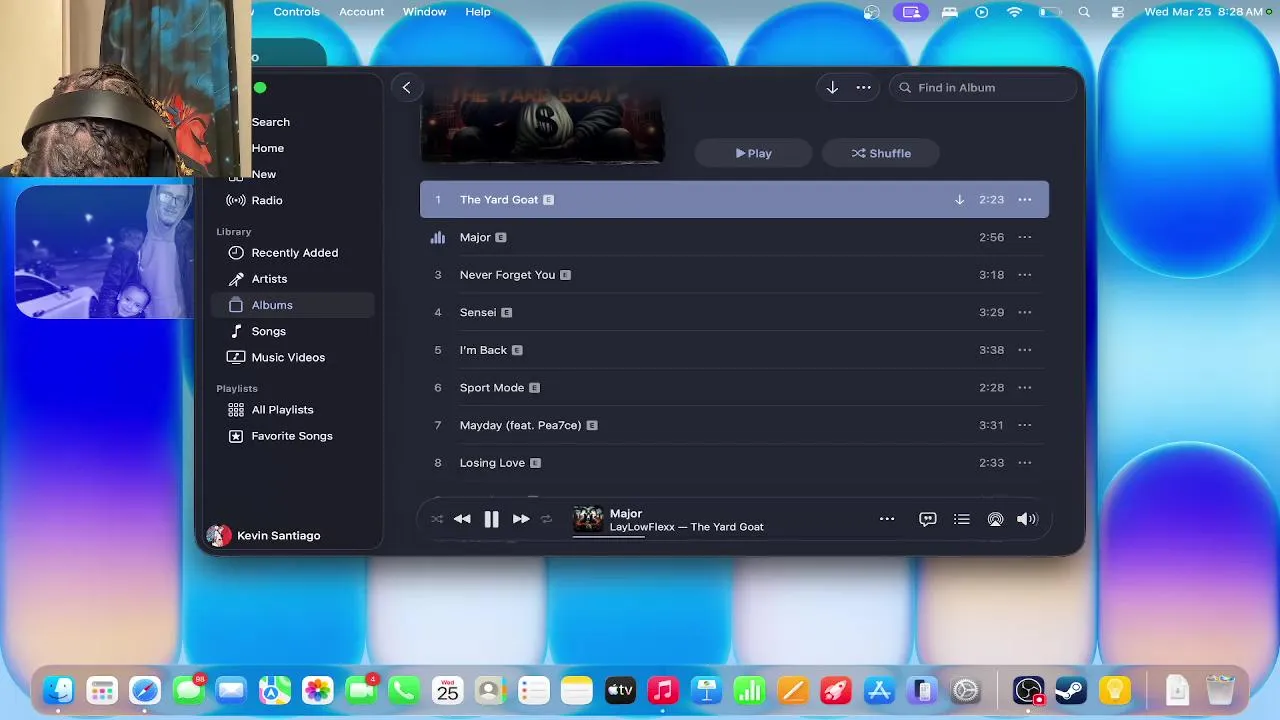
Task: Open more options for Sport Mode
Action: (1025, 387)
